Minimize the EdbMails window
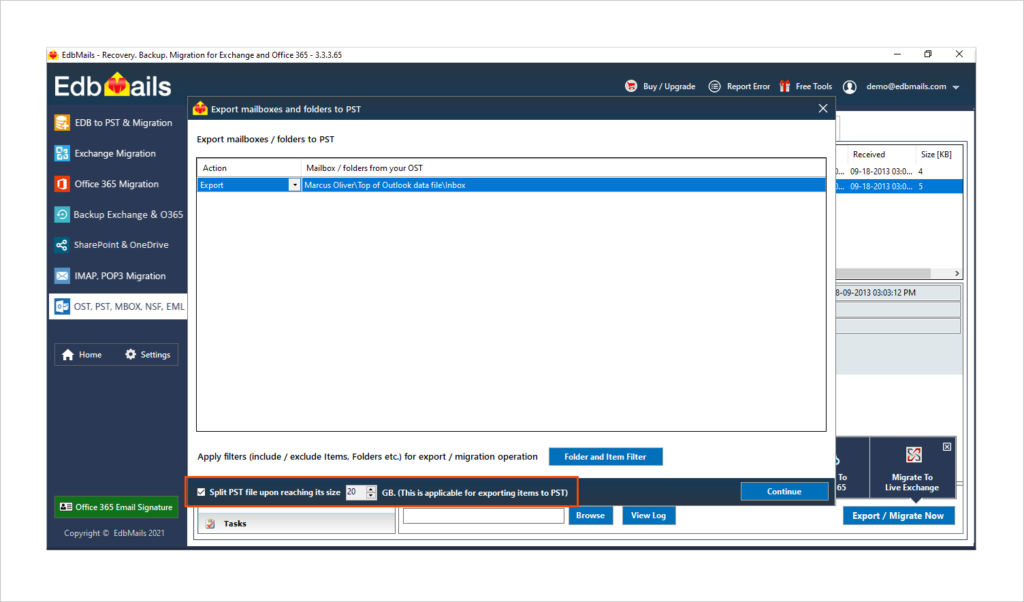Screen dimensions: 1024x602 (897, 55)
